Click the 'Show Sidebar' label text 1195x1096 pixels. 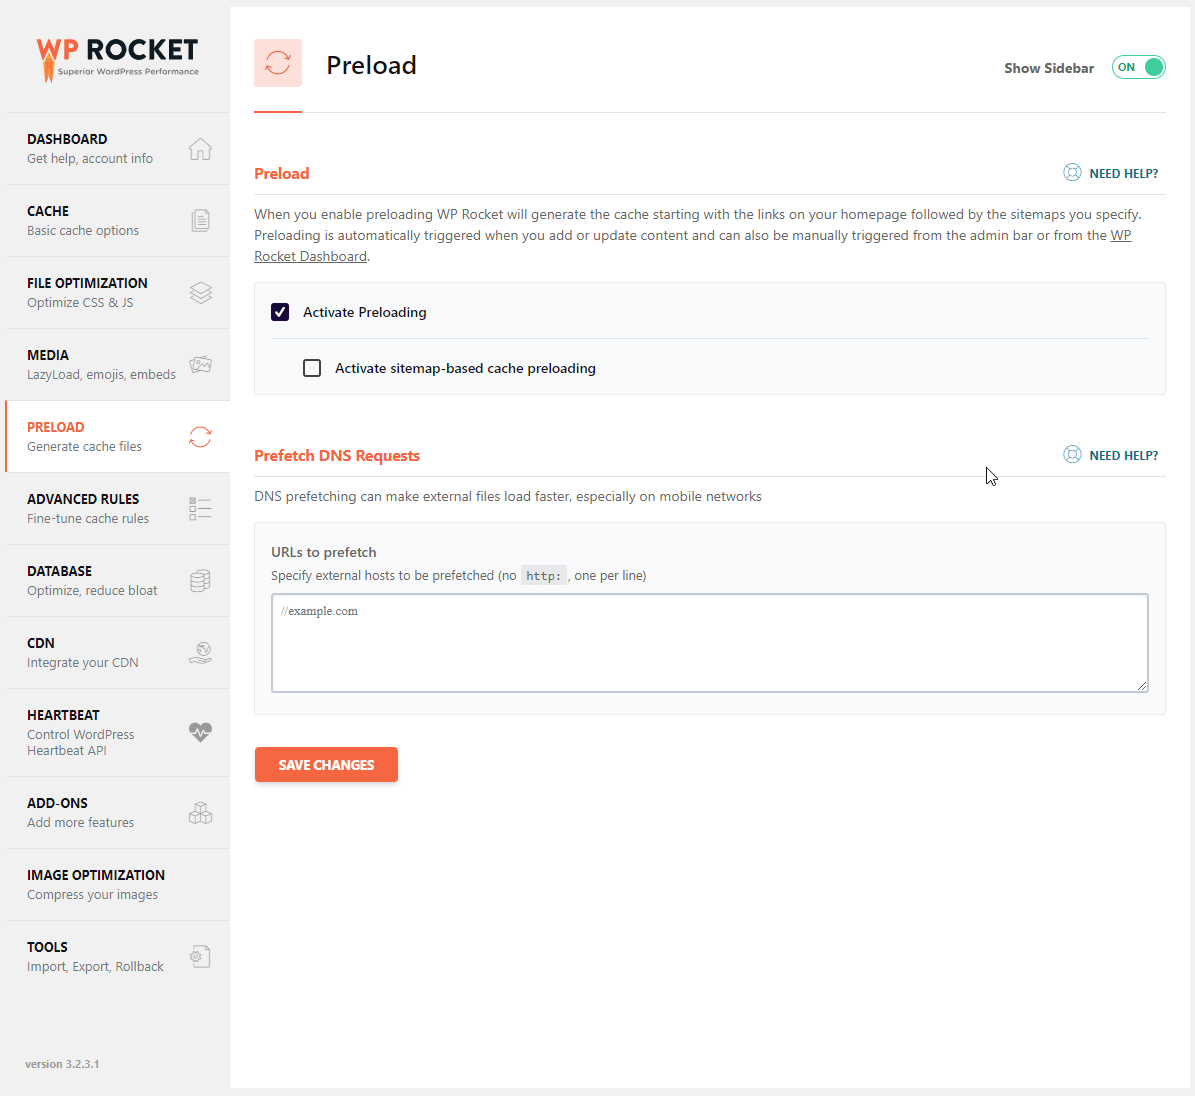coord(1049,68)
